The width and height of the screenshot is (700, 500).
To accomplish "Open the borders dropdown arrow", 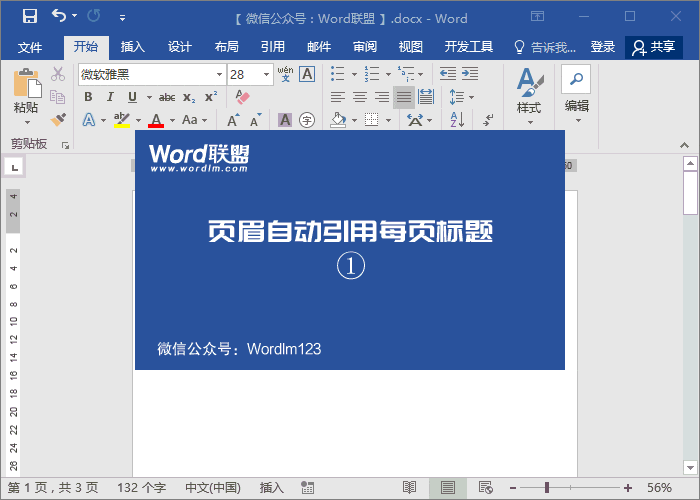I will tap(388, 121).
